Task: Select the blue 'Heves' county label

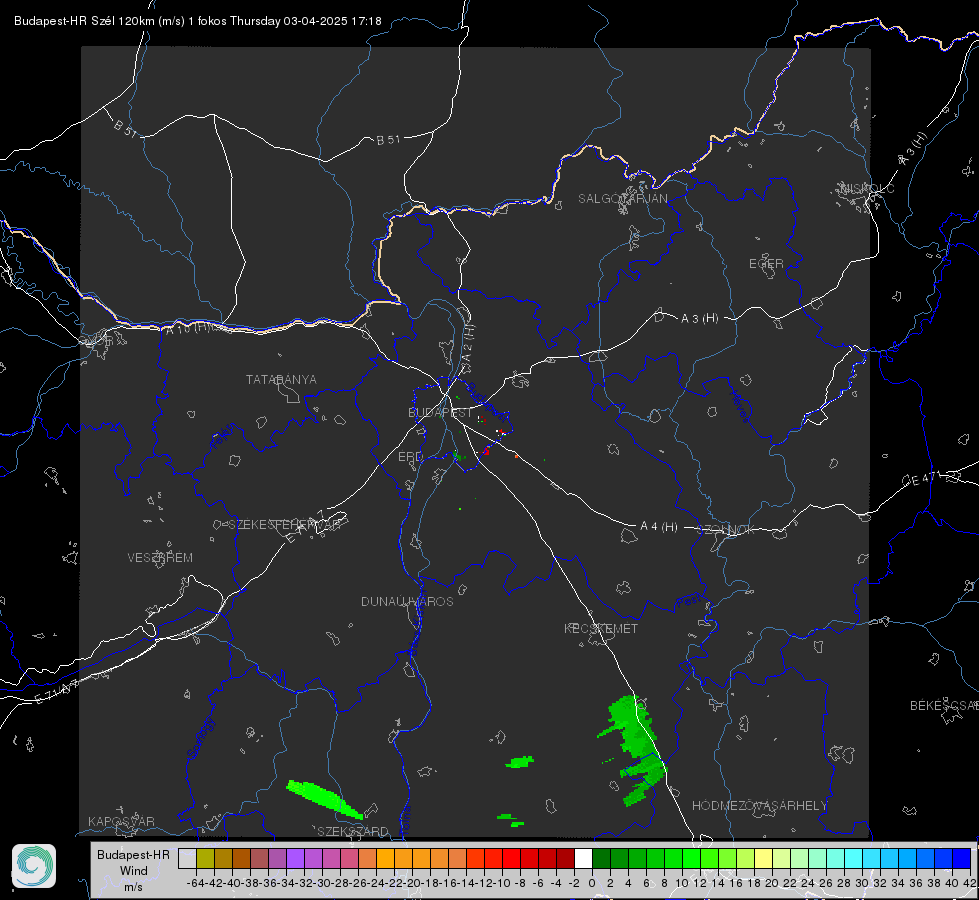Action: coord(739,407)
